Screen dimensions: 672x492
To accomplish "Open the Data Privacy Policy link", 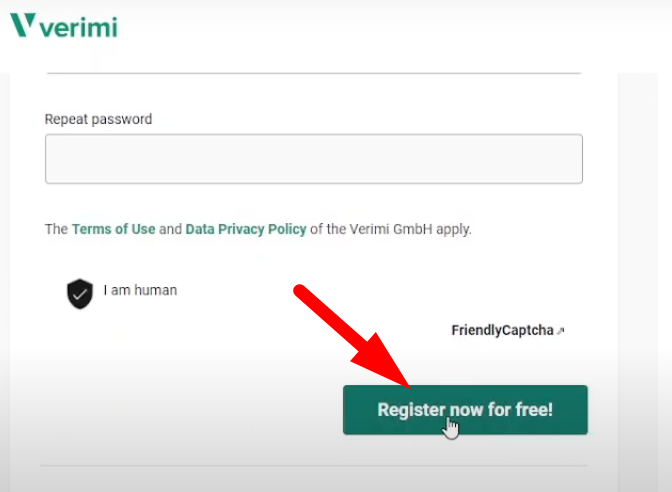I will (x=246, y=229).
